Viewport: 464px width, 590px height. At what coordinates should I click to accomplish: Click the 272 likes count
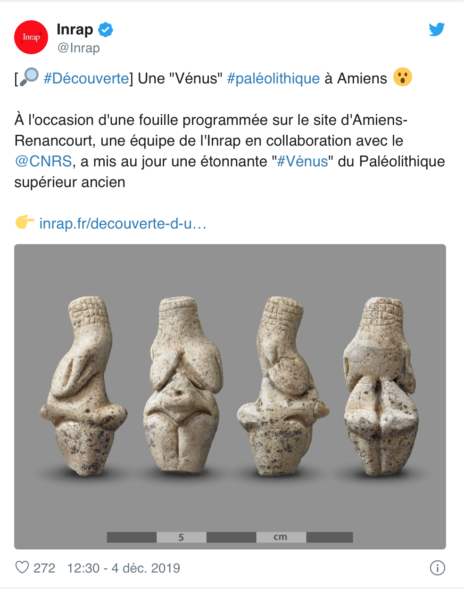coord(44,568)
